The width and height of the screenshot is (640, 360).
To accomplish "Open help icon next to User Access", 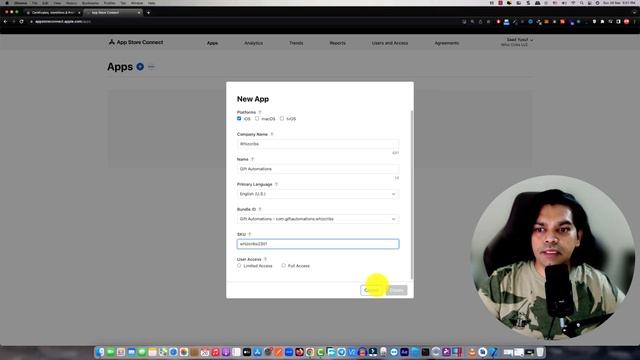I will point(265,259).
